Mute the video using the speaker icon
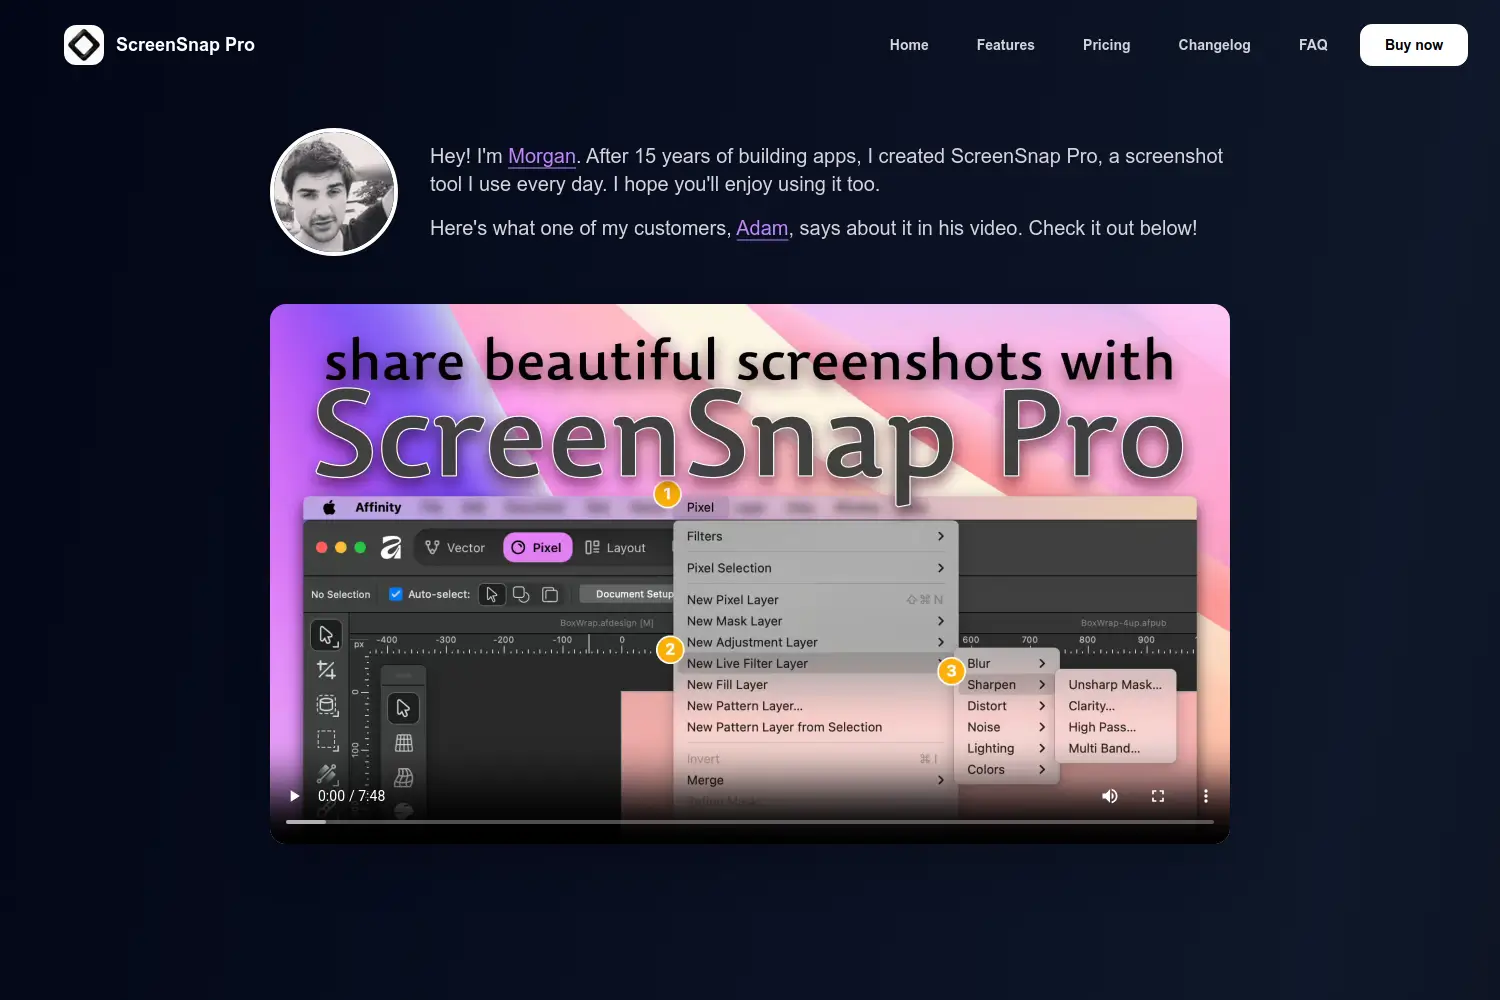The height and width of the screenshot is (1000, 1500). point(1110,796)
